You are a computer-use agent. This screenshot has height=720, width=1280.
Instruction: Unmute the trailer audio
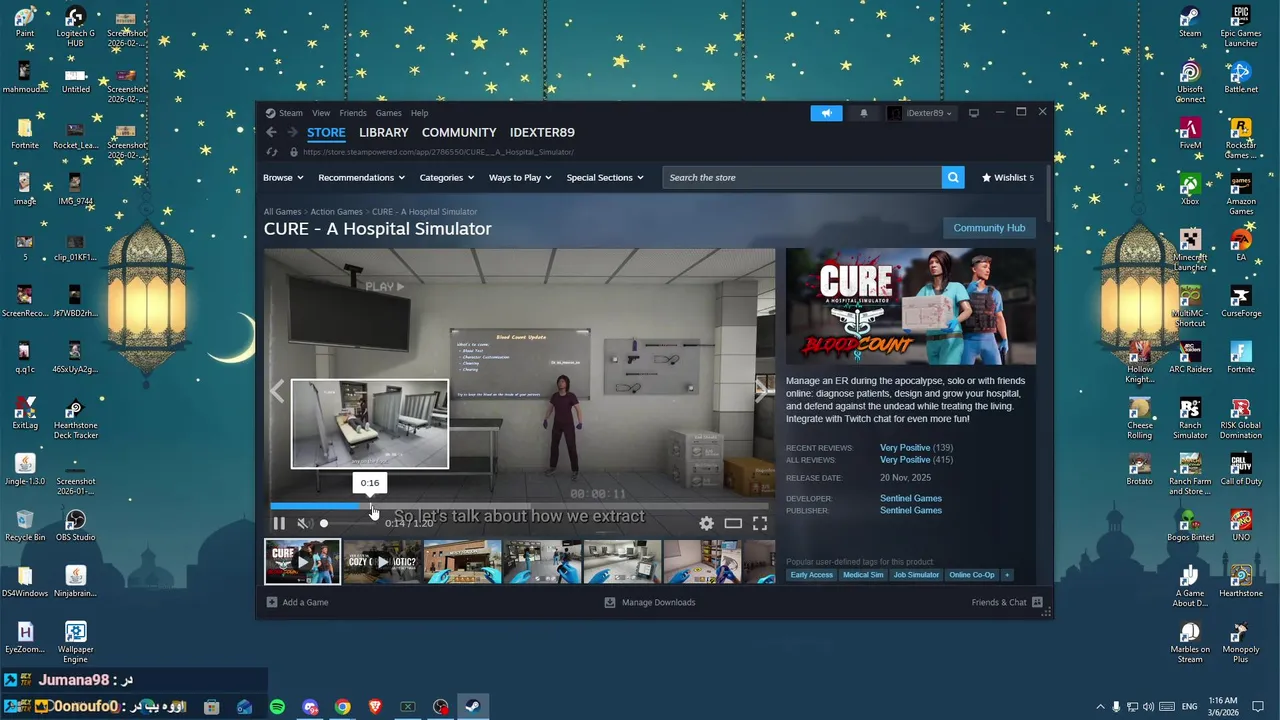[304, 523]
